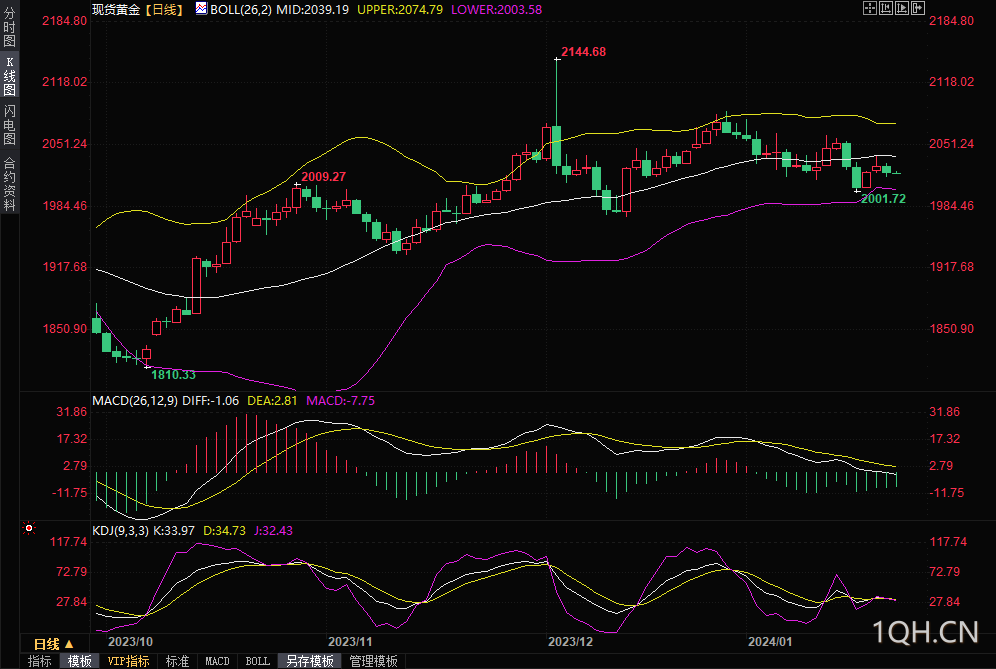This screenshot has width=996, height=669.
Task: Click the 2023/10 date label
Action: (130, 641)
